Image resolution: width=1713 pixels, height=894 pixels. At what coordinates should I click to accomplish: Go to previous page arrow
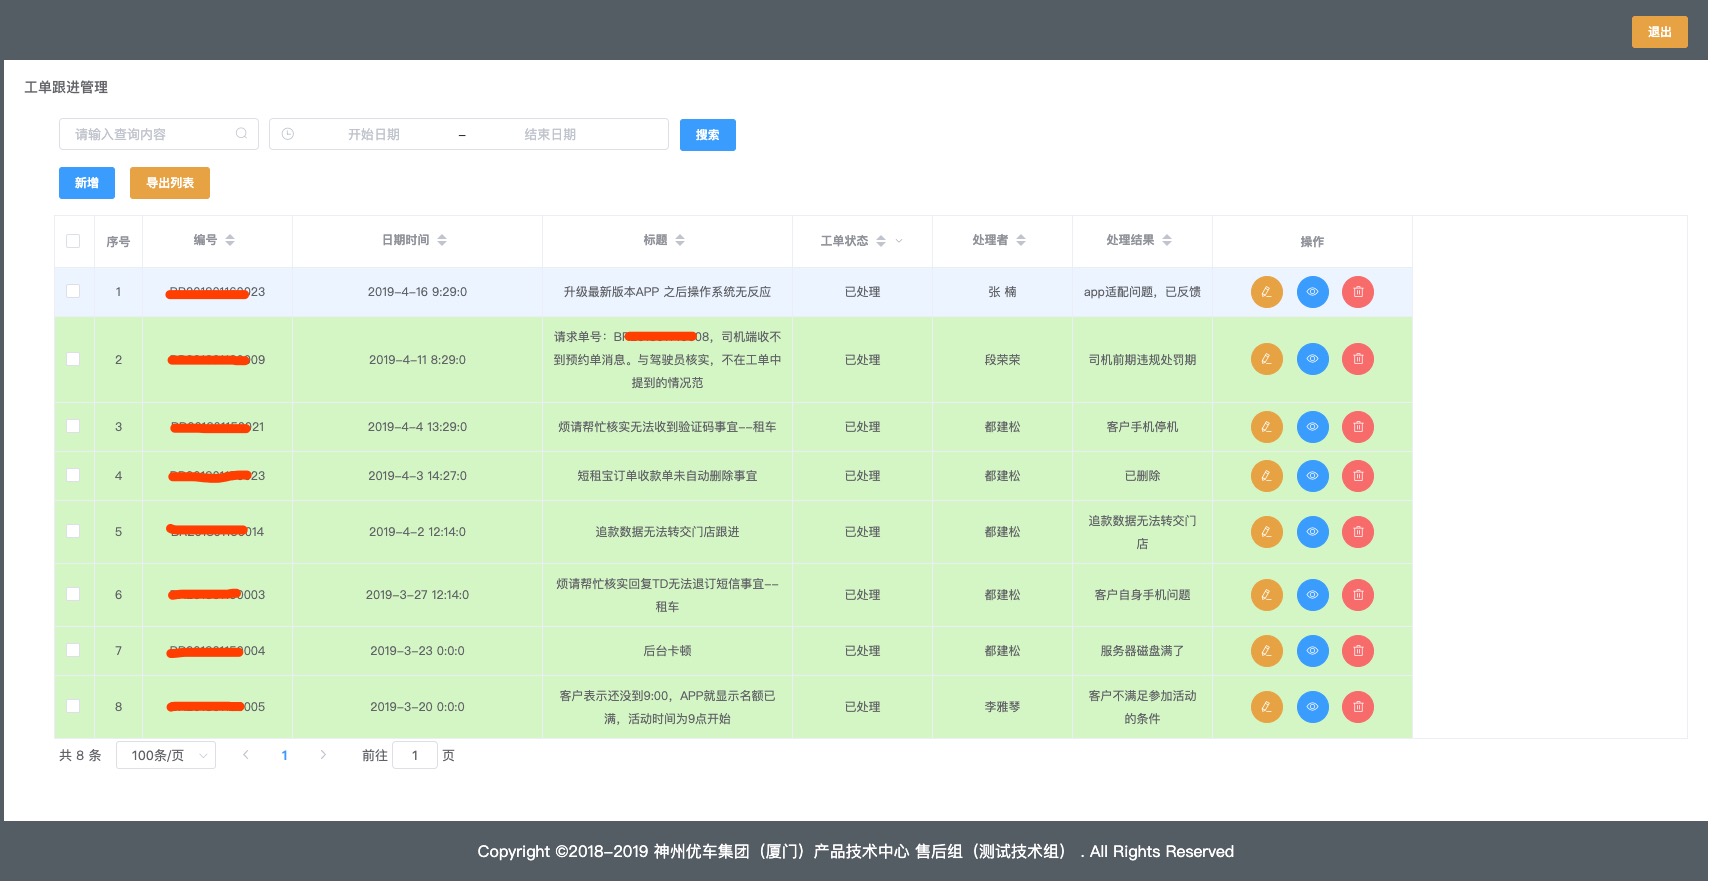(x=245, y=756)
